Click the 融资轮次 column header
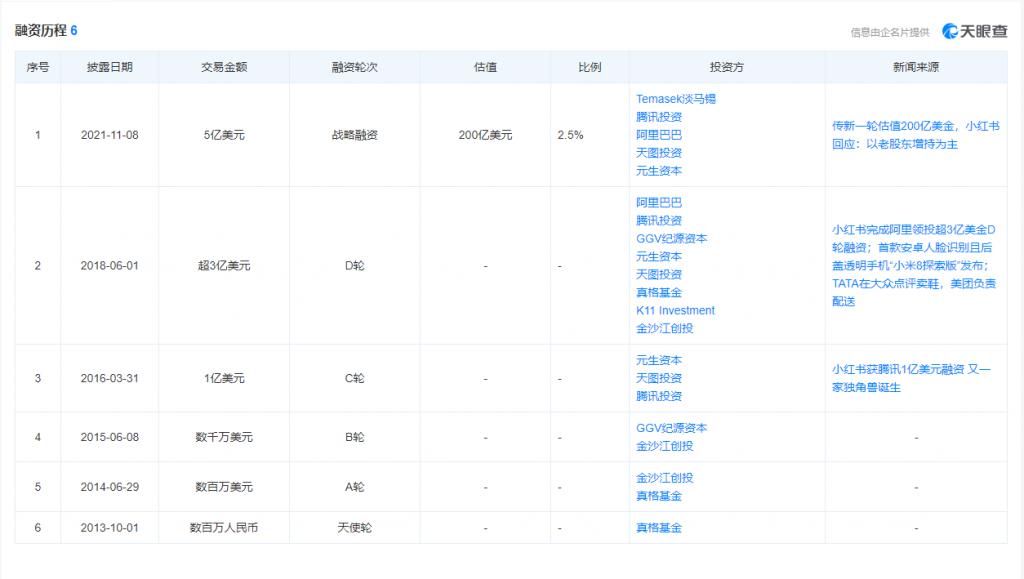Screen dimensions: 1024x579 pos(355,66)
